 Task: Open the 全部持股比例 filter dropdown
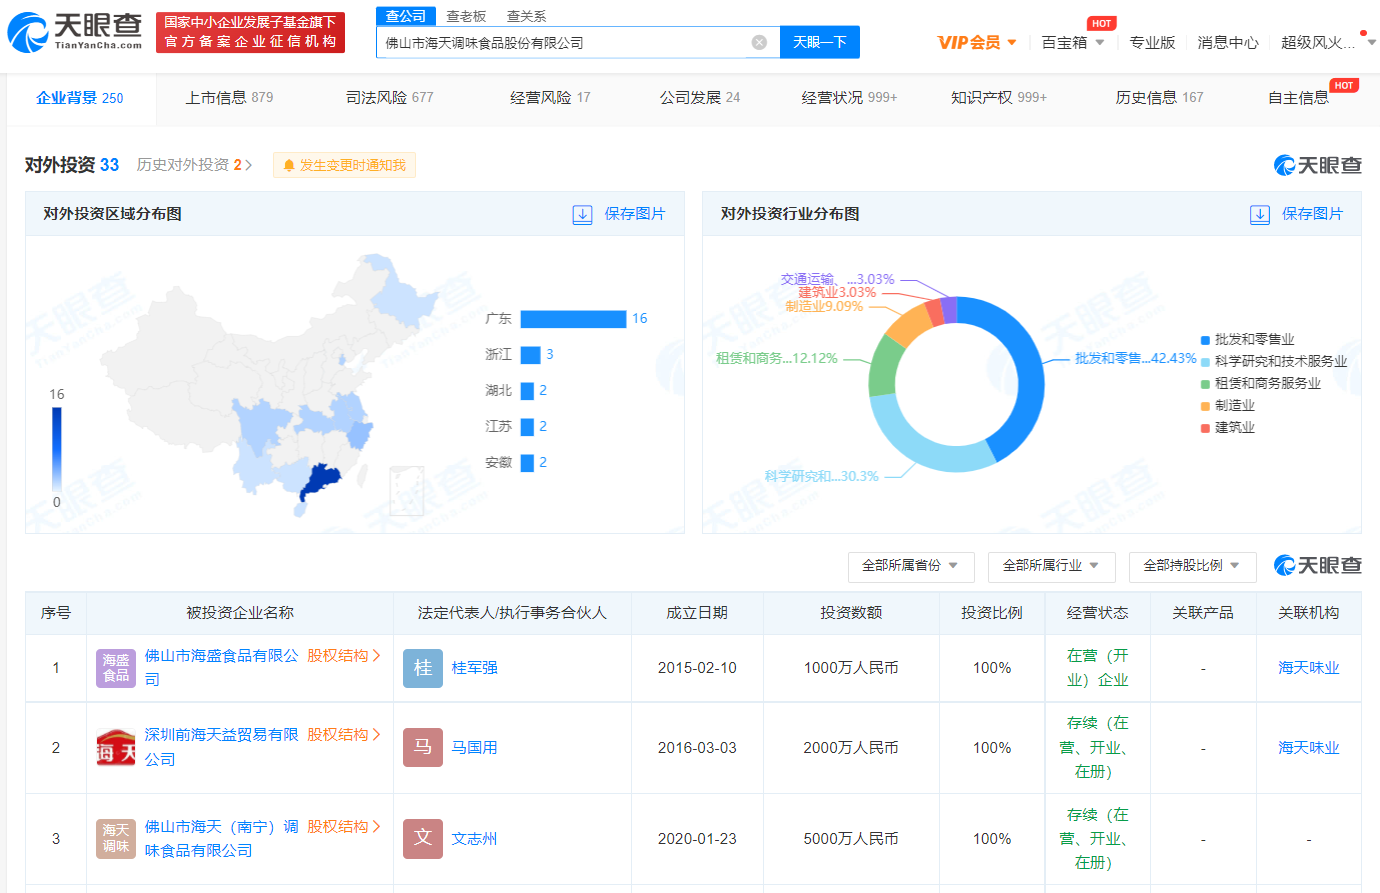click(x=1192, y=566)
